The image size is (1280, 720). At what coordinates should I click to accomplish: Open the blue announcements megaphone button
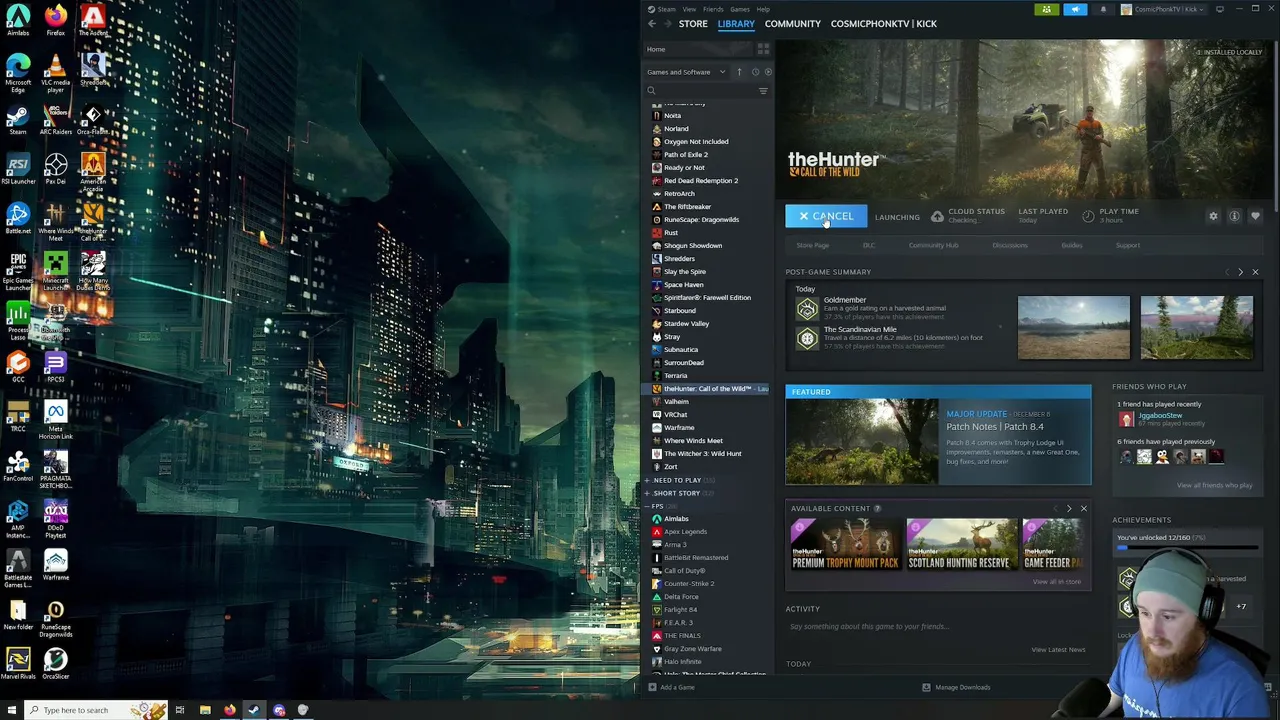coord(1075,9)
